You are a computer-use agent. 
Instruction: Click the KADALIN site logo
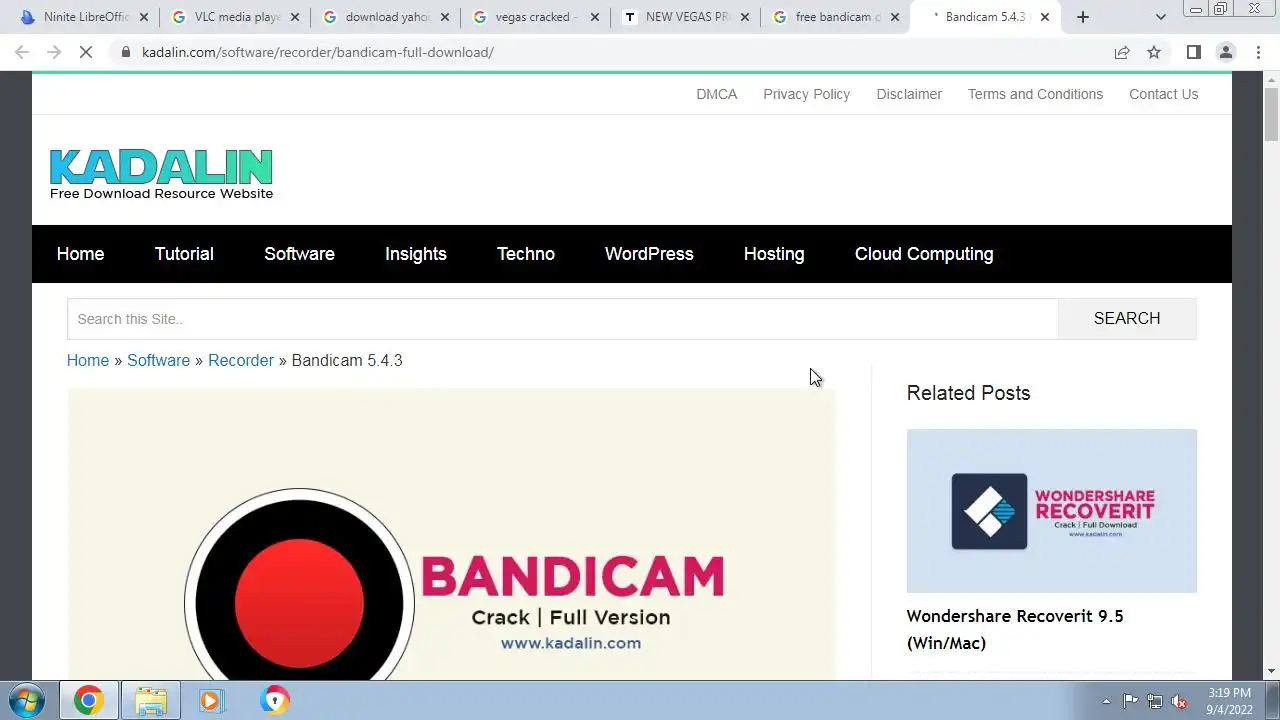161,174
